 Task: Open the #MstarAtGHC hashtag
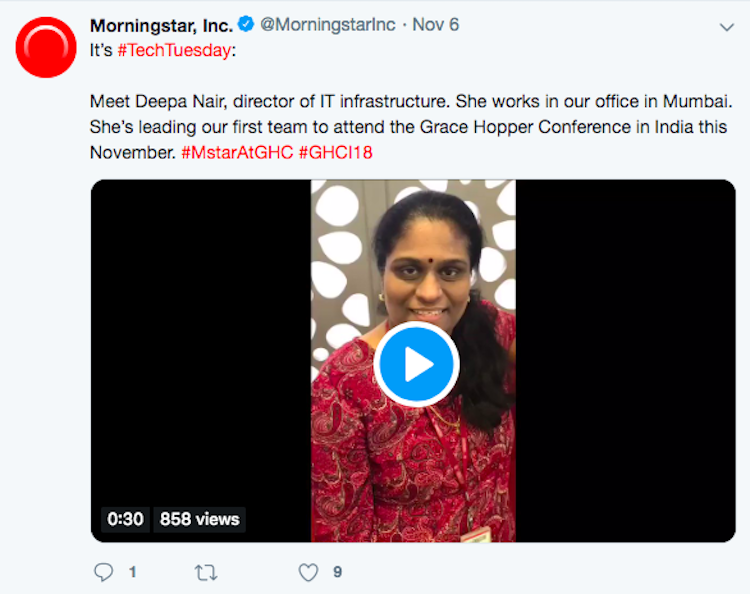236,152
